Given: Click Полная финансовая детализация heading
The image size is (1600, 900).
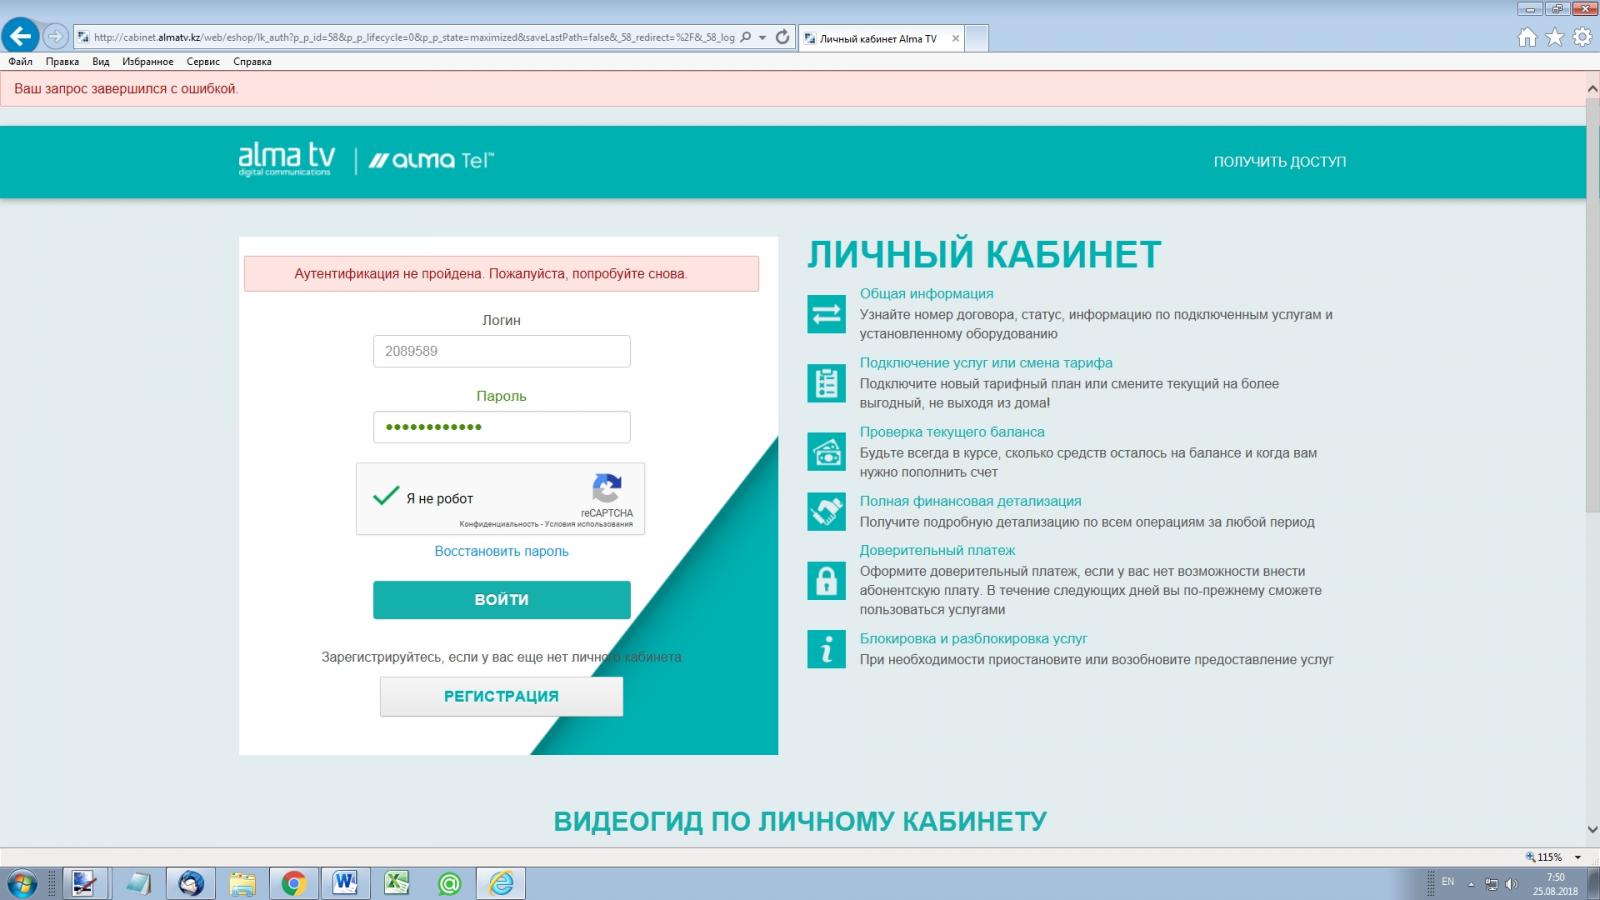Looking at the screenshot, I should 970,500.
